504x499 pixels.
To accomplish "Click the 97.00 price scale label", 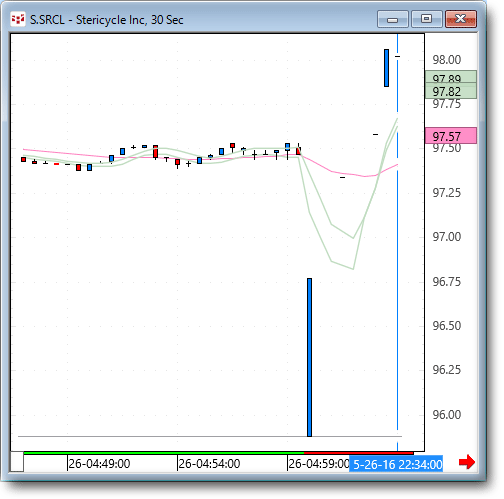I will pyautogui.click(x=447, y=237).
